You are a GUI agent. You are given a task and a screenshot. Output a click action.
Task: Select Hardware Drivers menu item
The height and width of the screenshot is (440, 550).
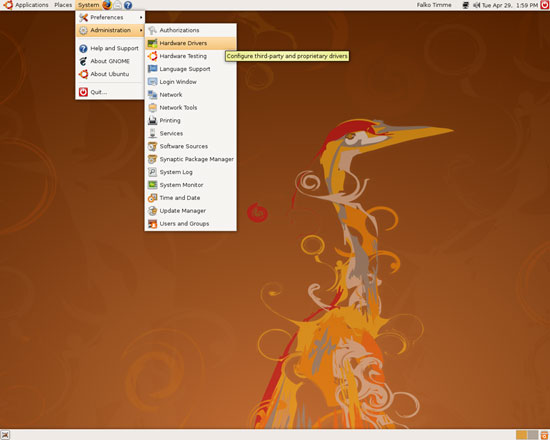(x=190, y=43)
